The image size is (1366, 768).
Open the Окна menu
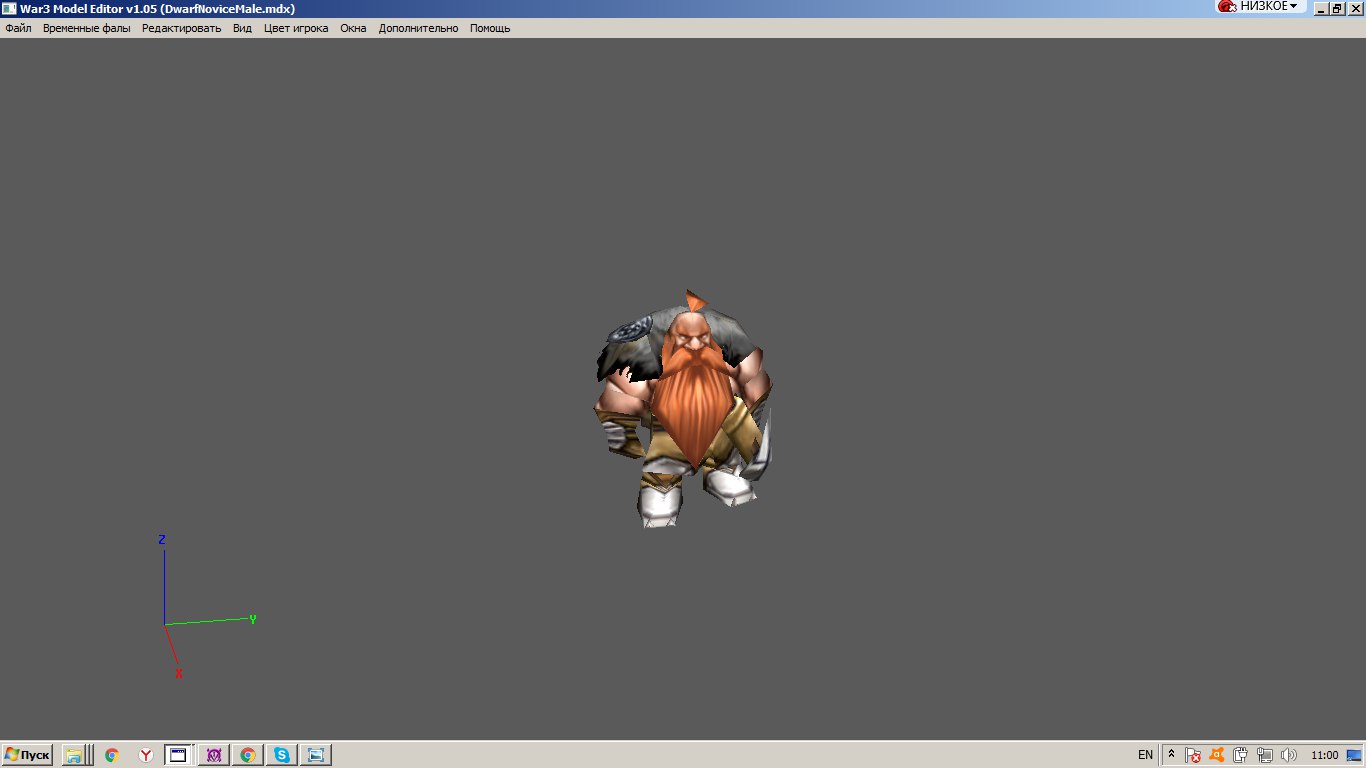353,28
